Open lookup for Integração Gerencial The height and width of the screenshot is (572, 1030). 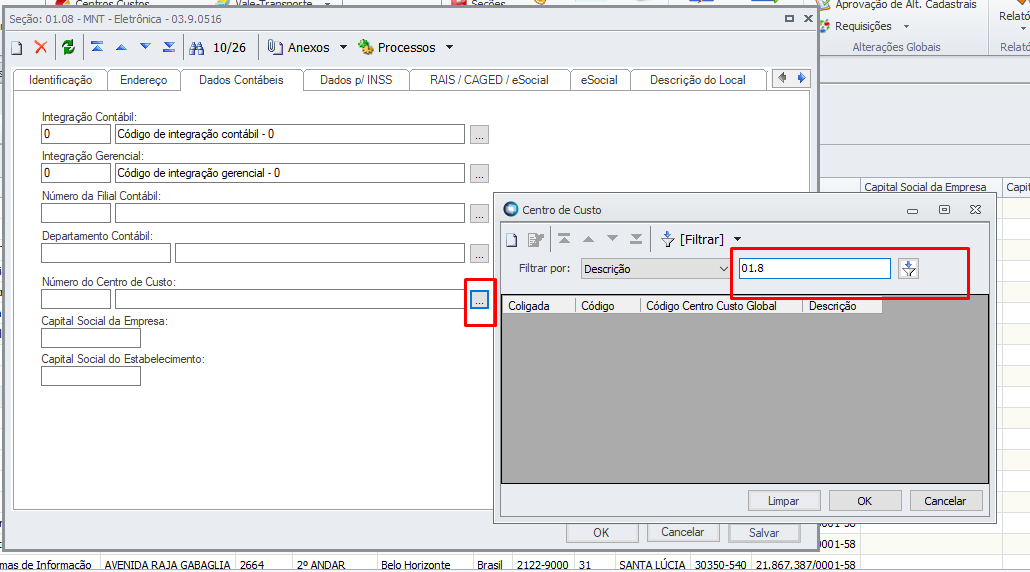pos(480,175)
